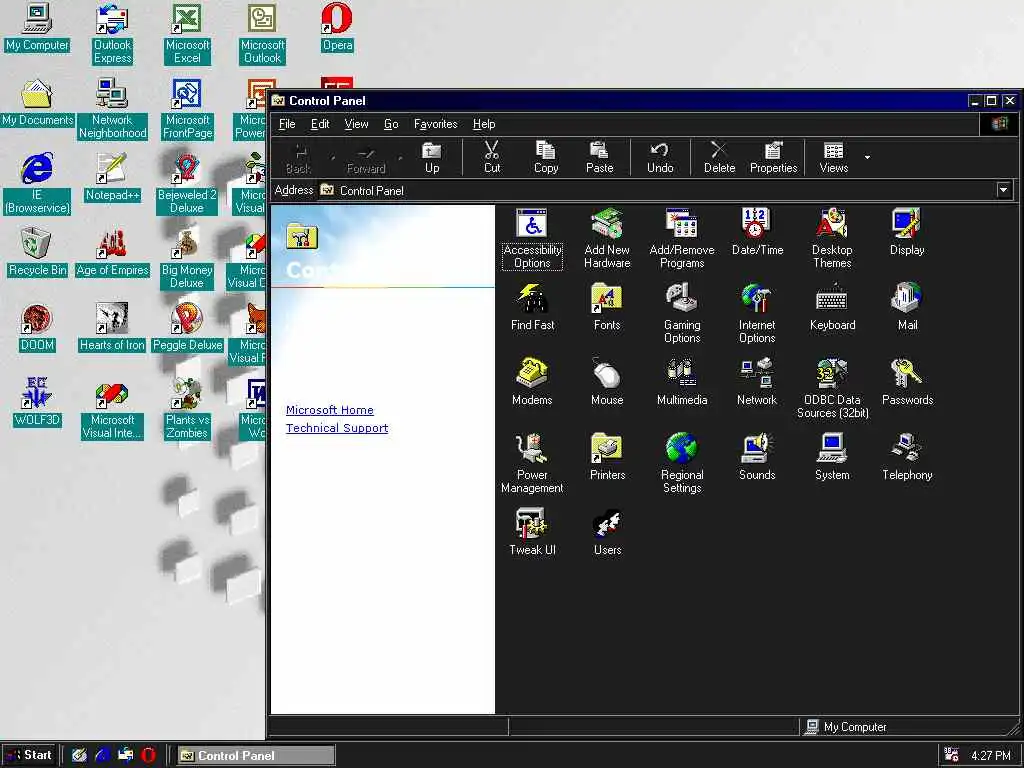Click the system tray clock
This screenshot has height=768, width=1024.
990,756
